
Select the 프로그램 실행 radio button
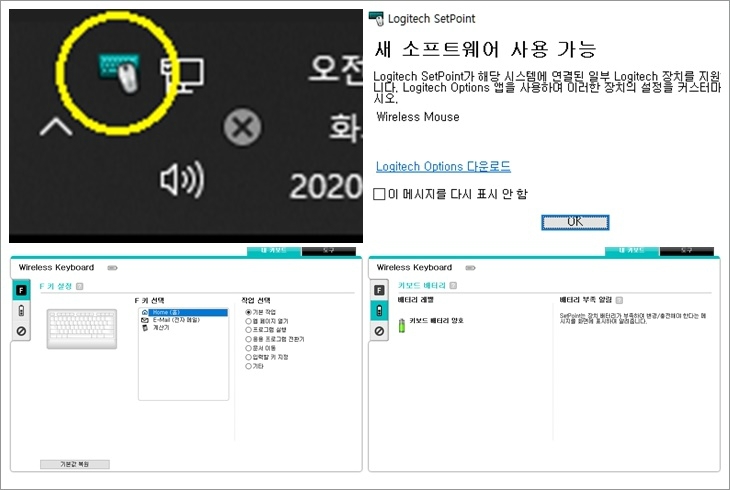tap(248, 330)
